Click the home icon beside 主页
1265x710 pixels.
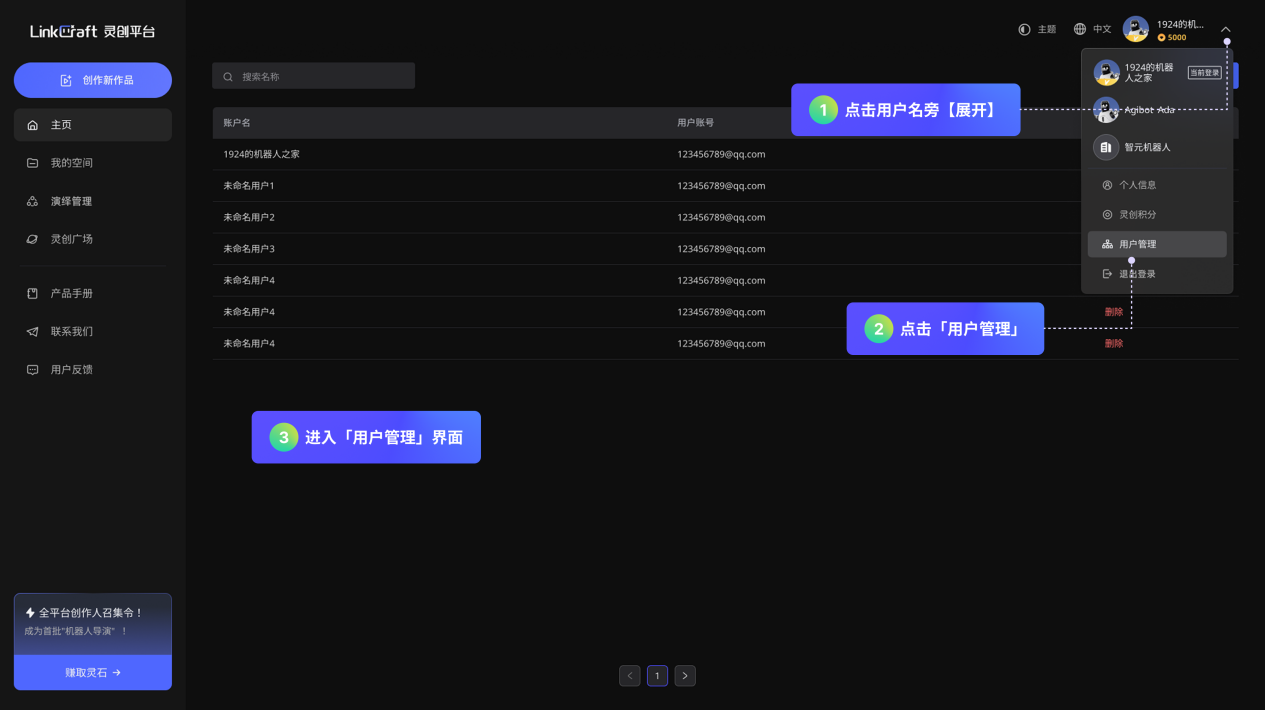(32, 125)
